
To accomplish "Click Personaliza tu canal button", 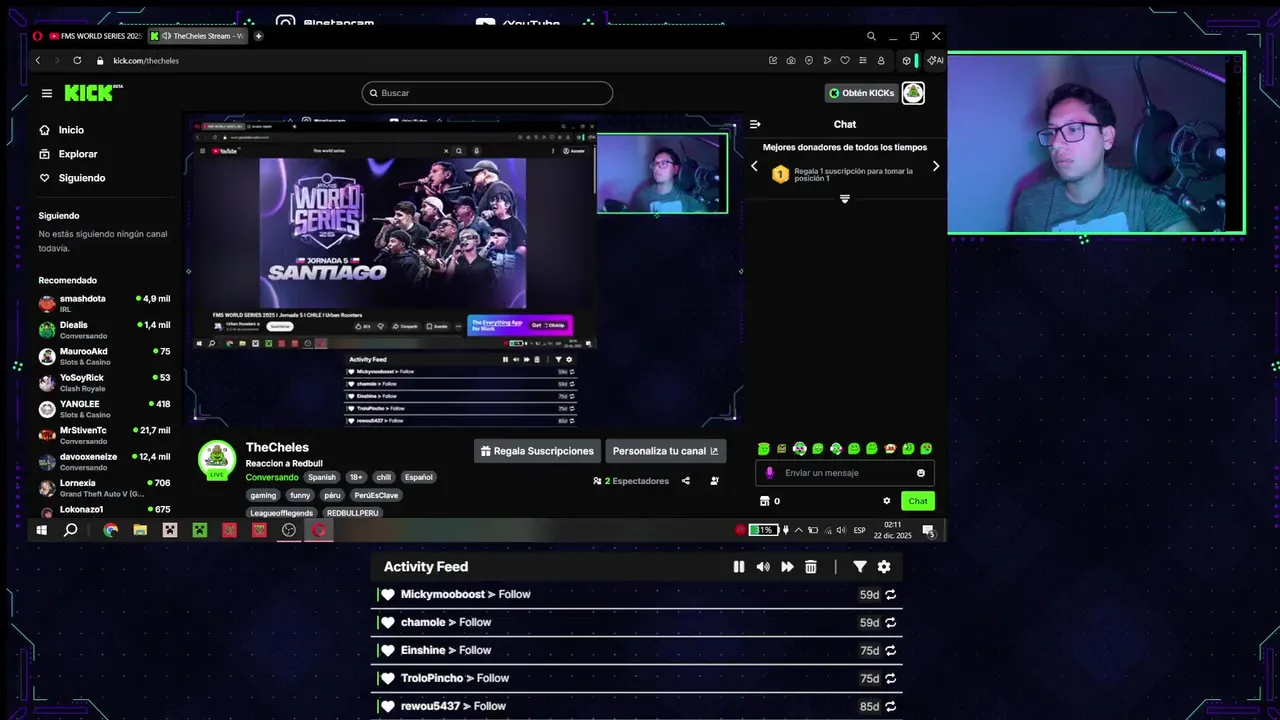I will coord(666,451).
